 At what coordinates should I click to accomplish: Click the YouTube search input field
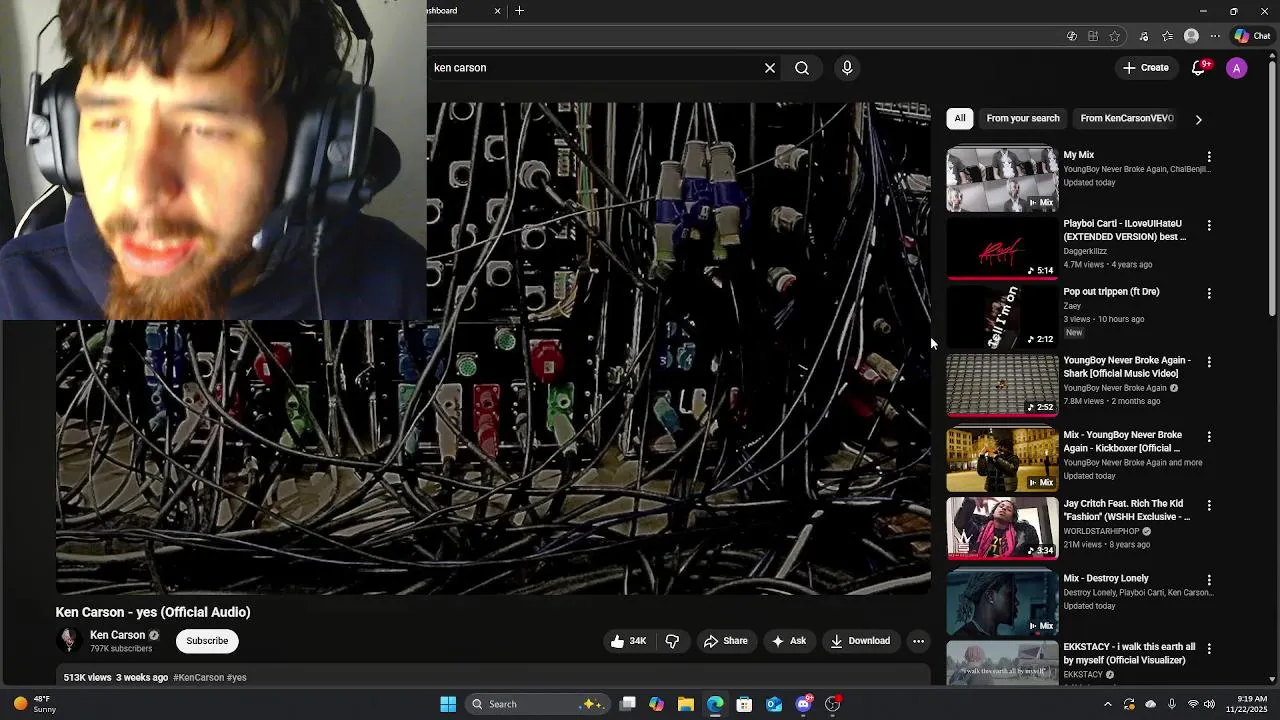point(592,68)
